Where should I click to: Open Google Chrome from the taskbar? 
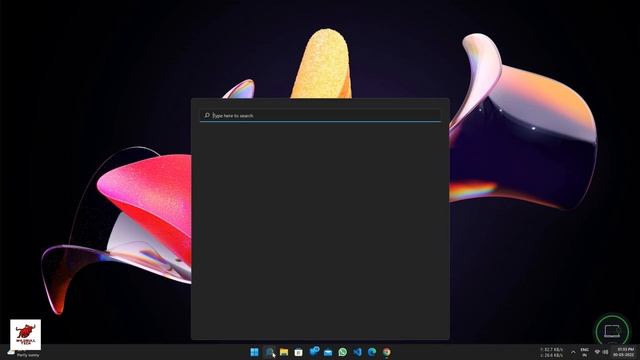[x=387, y=352]
